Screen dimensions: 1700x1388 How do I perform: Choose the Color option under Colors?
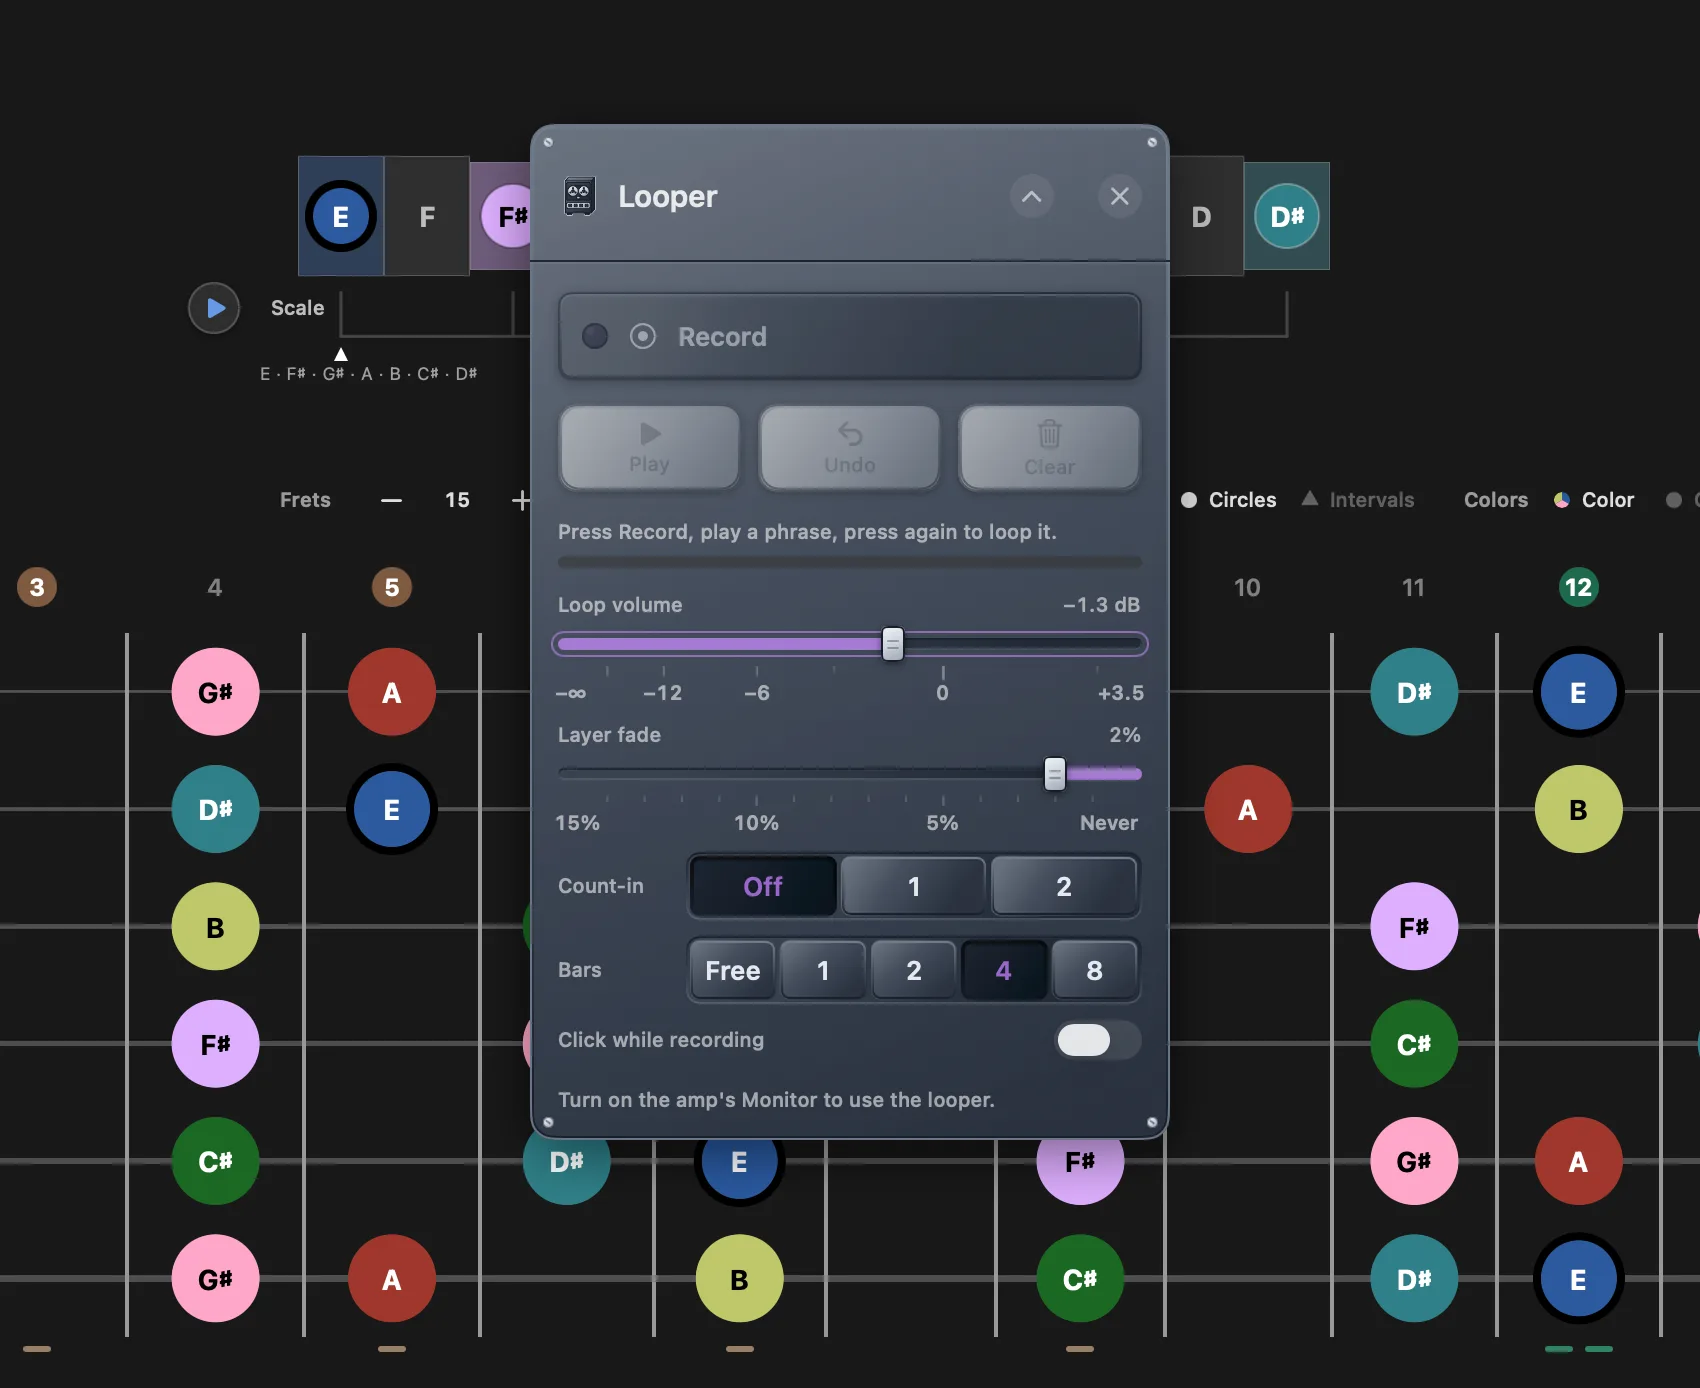(1594, 500)
